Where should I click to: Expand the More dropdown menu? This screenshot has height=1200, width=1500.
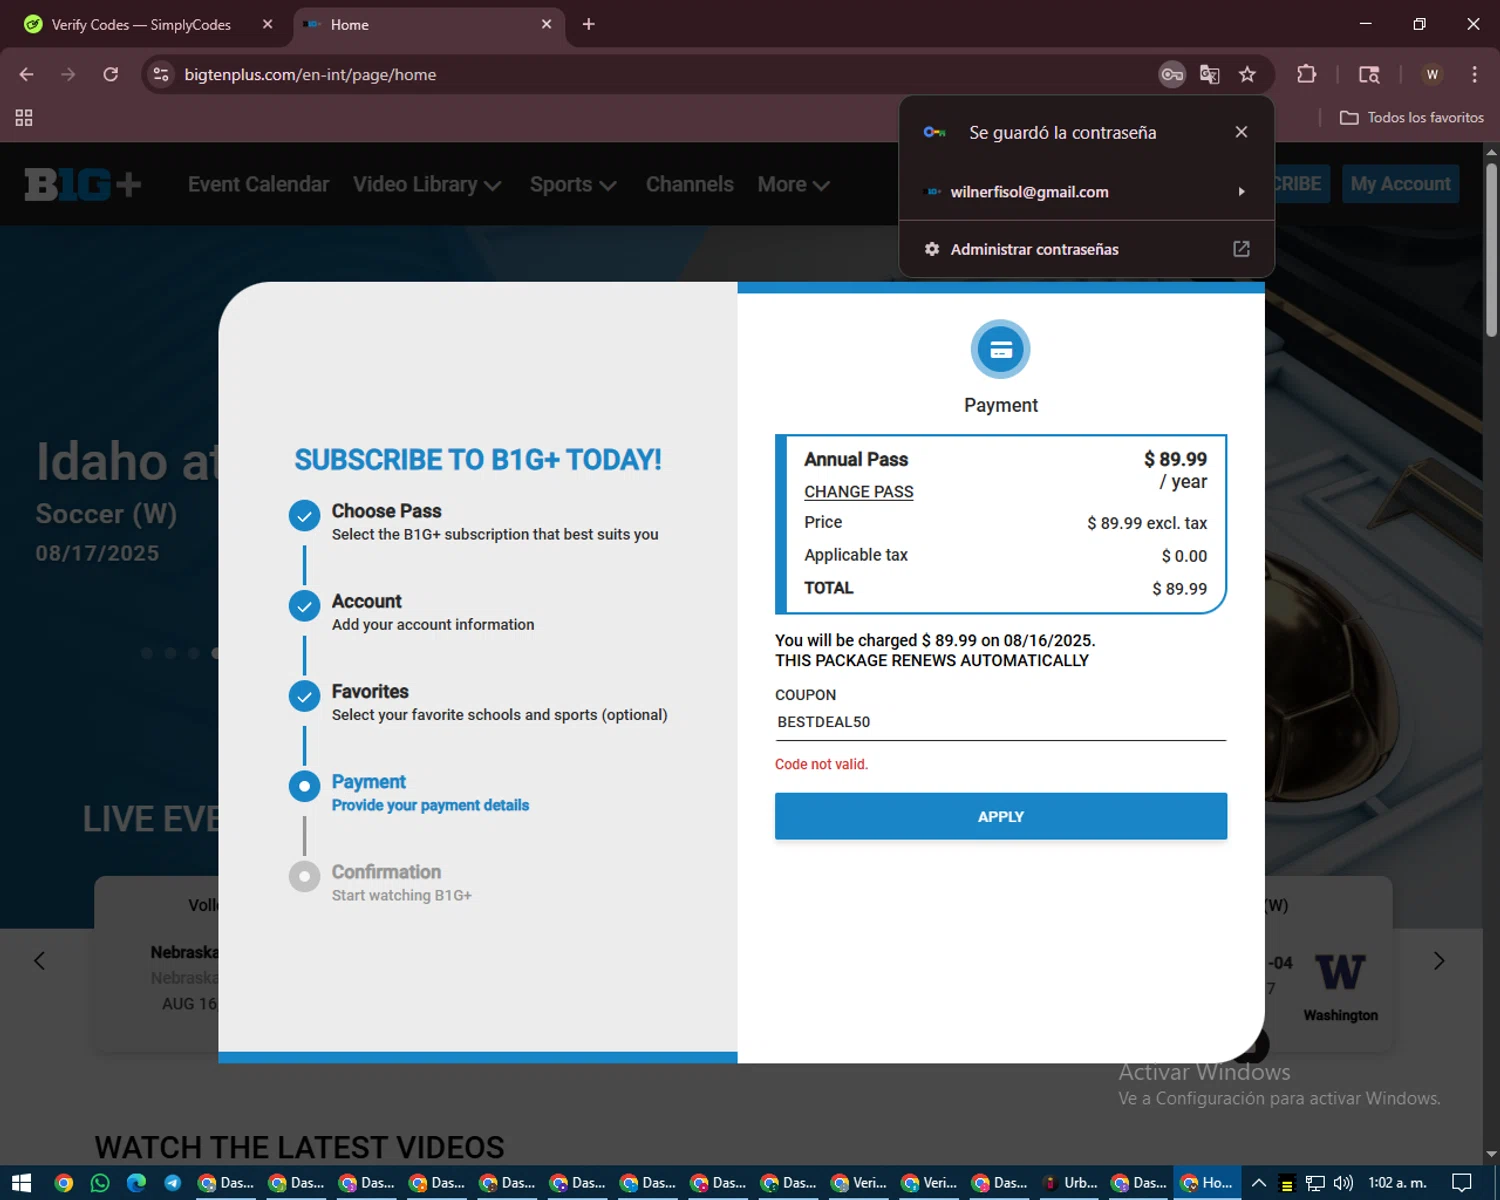(793, 185)
